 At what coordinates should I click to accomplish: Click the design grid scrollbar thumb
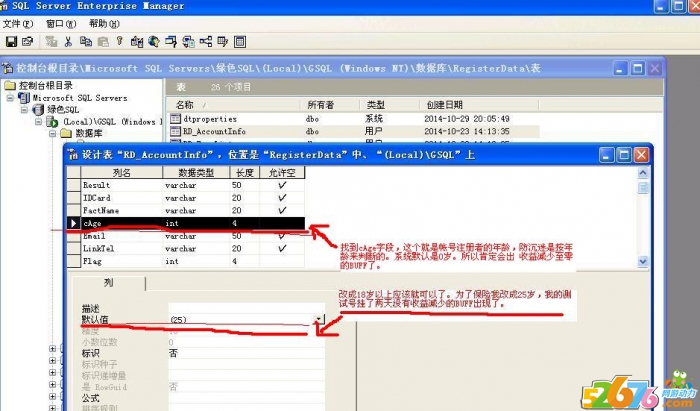pos(643,187)
